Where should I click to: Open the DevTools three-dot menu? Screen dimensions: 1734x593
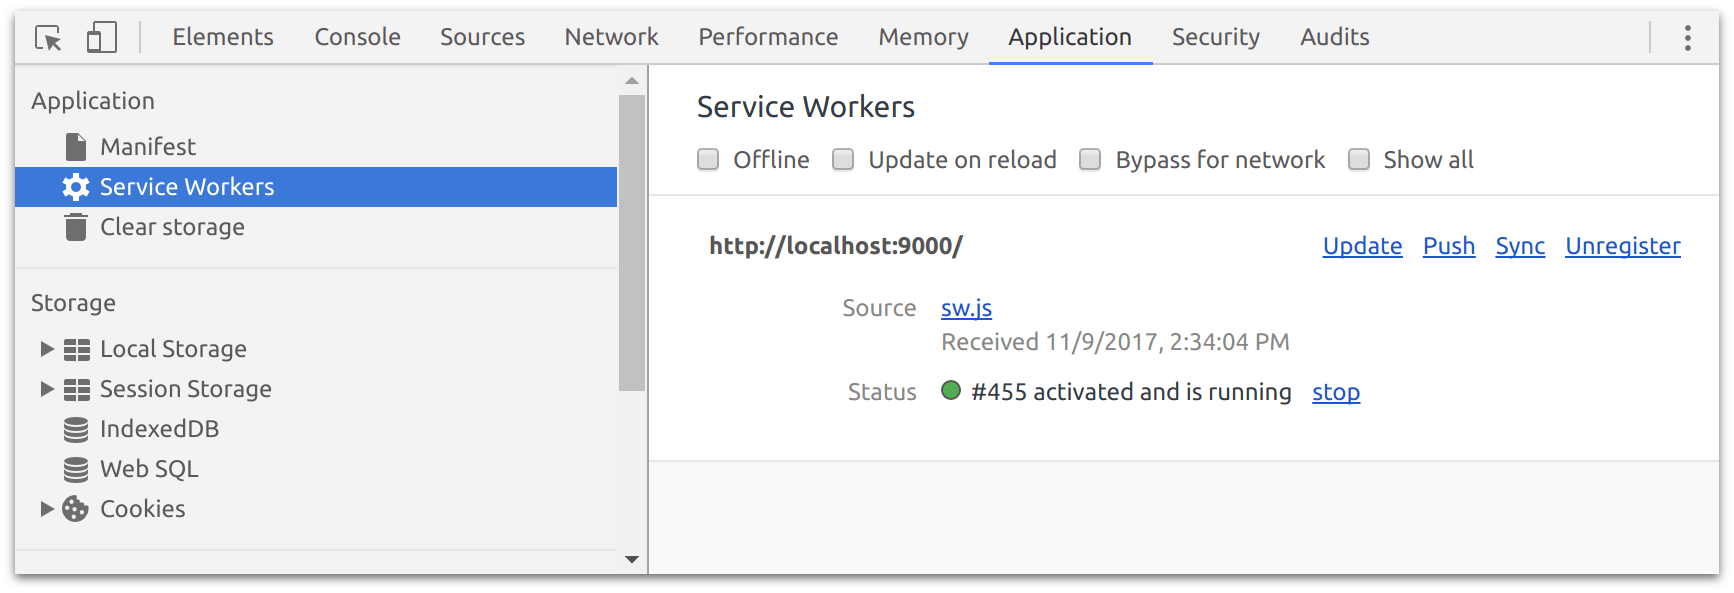click(1687, 38)
